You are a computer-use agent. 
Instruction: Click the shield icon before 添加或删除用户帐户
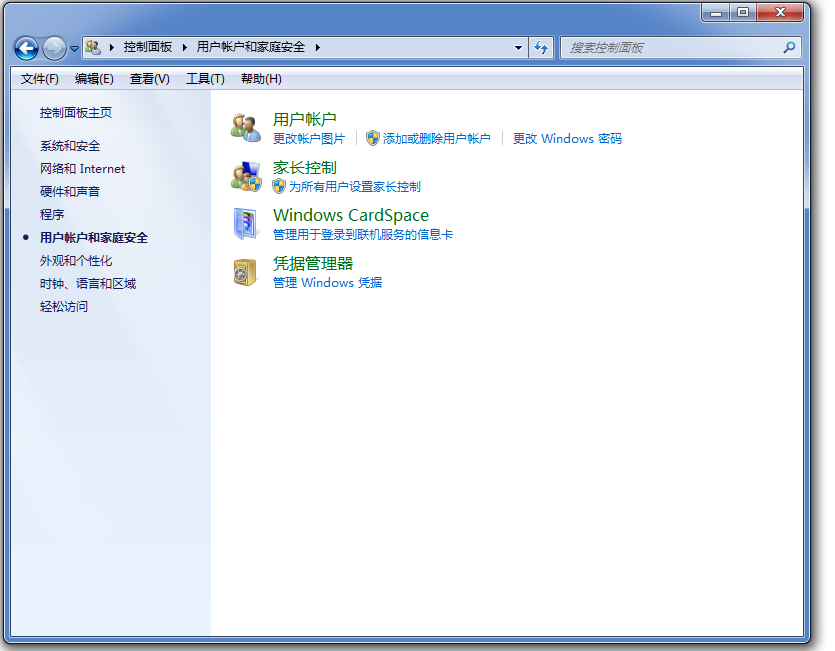point(373,139)
